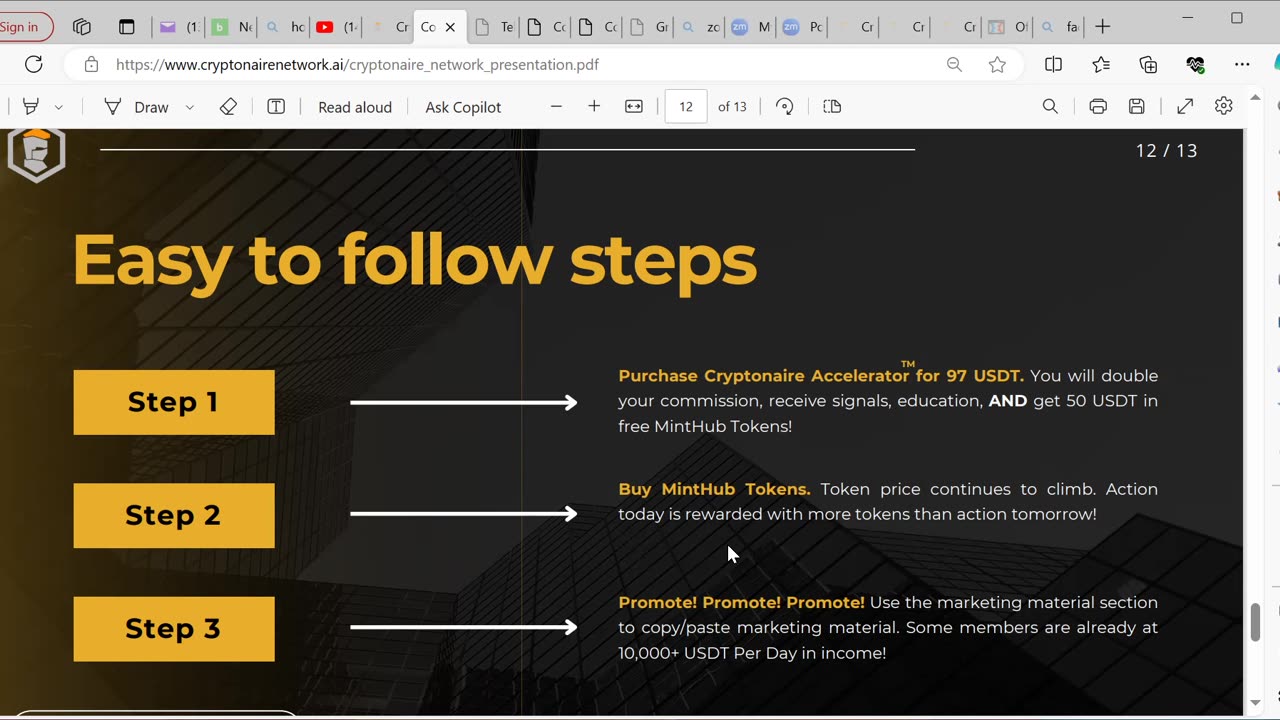Click the address bar URL

tap(357, 64)
